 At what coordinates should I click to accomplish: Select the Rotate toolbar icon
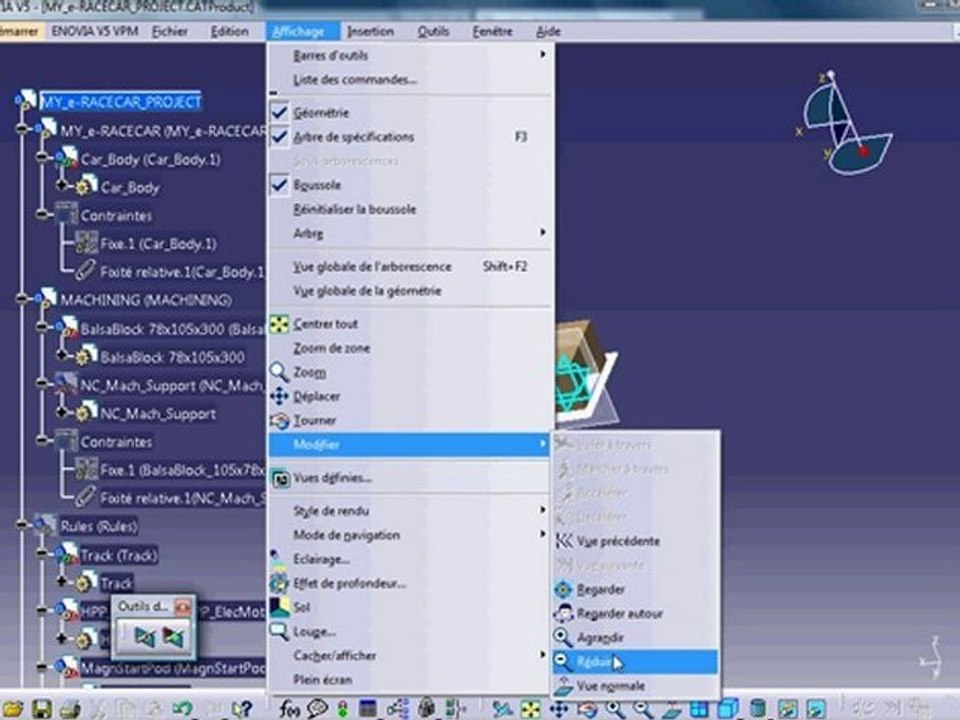tap(587, 710)
